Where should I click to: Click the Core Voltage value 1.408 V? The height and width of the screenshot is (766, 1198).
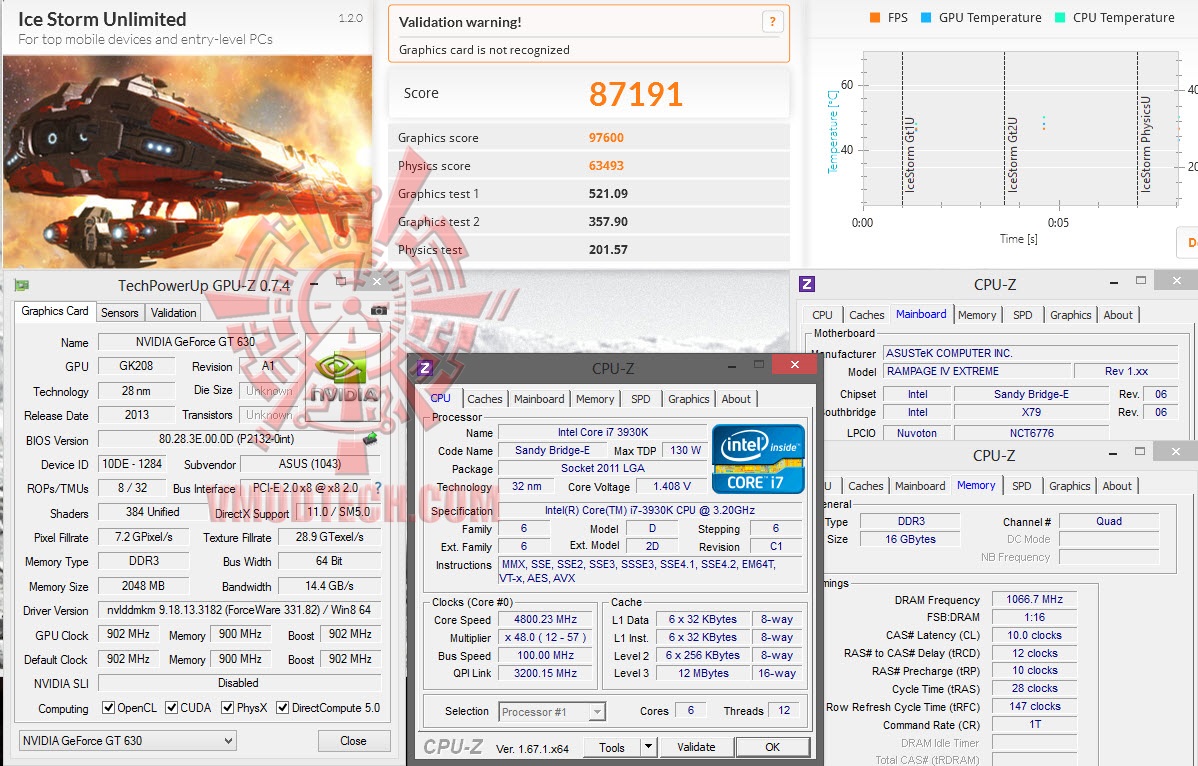pos(672,486)
